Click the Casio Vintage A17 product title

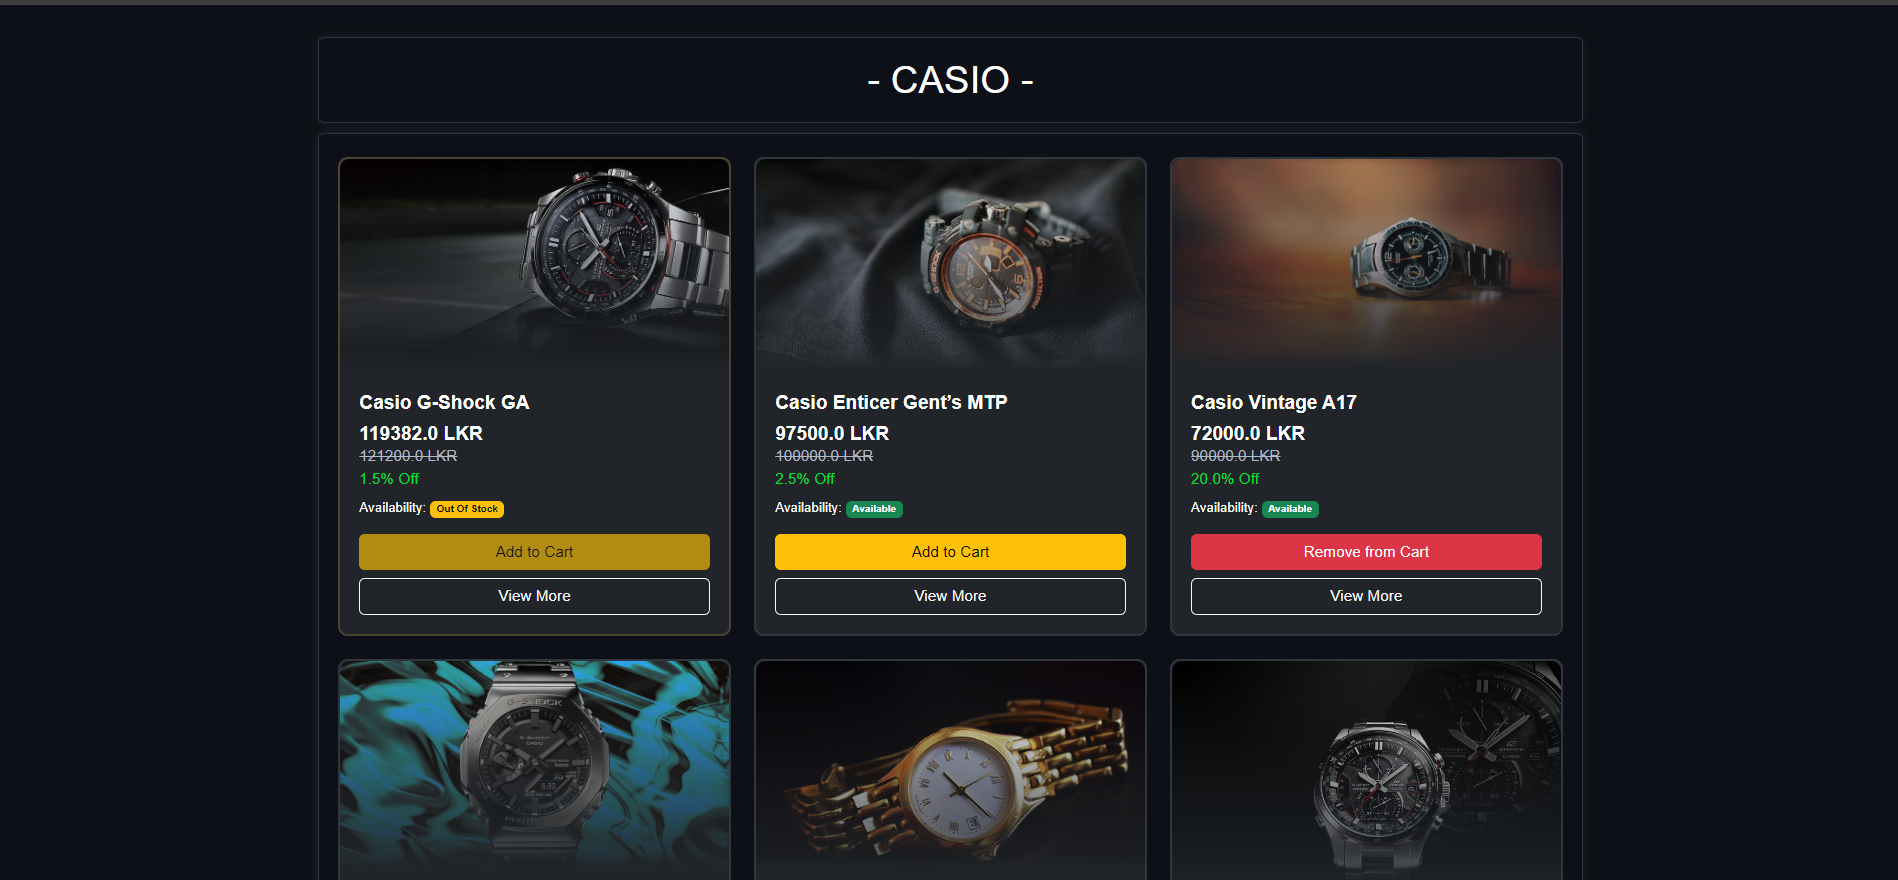click(x=1273, y=402)
